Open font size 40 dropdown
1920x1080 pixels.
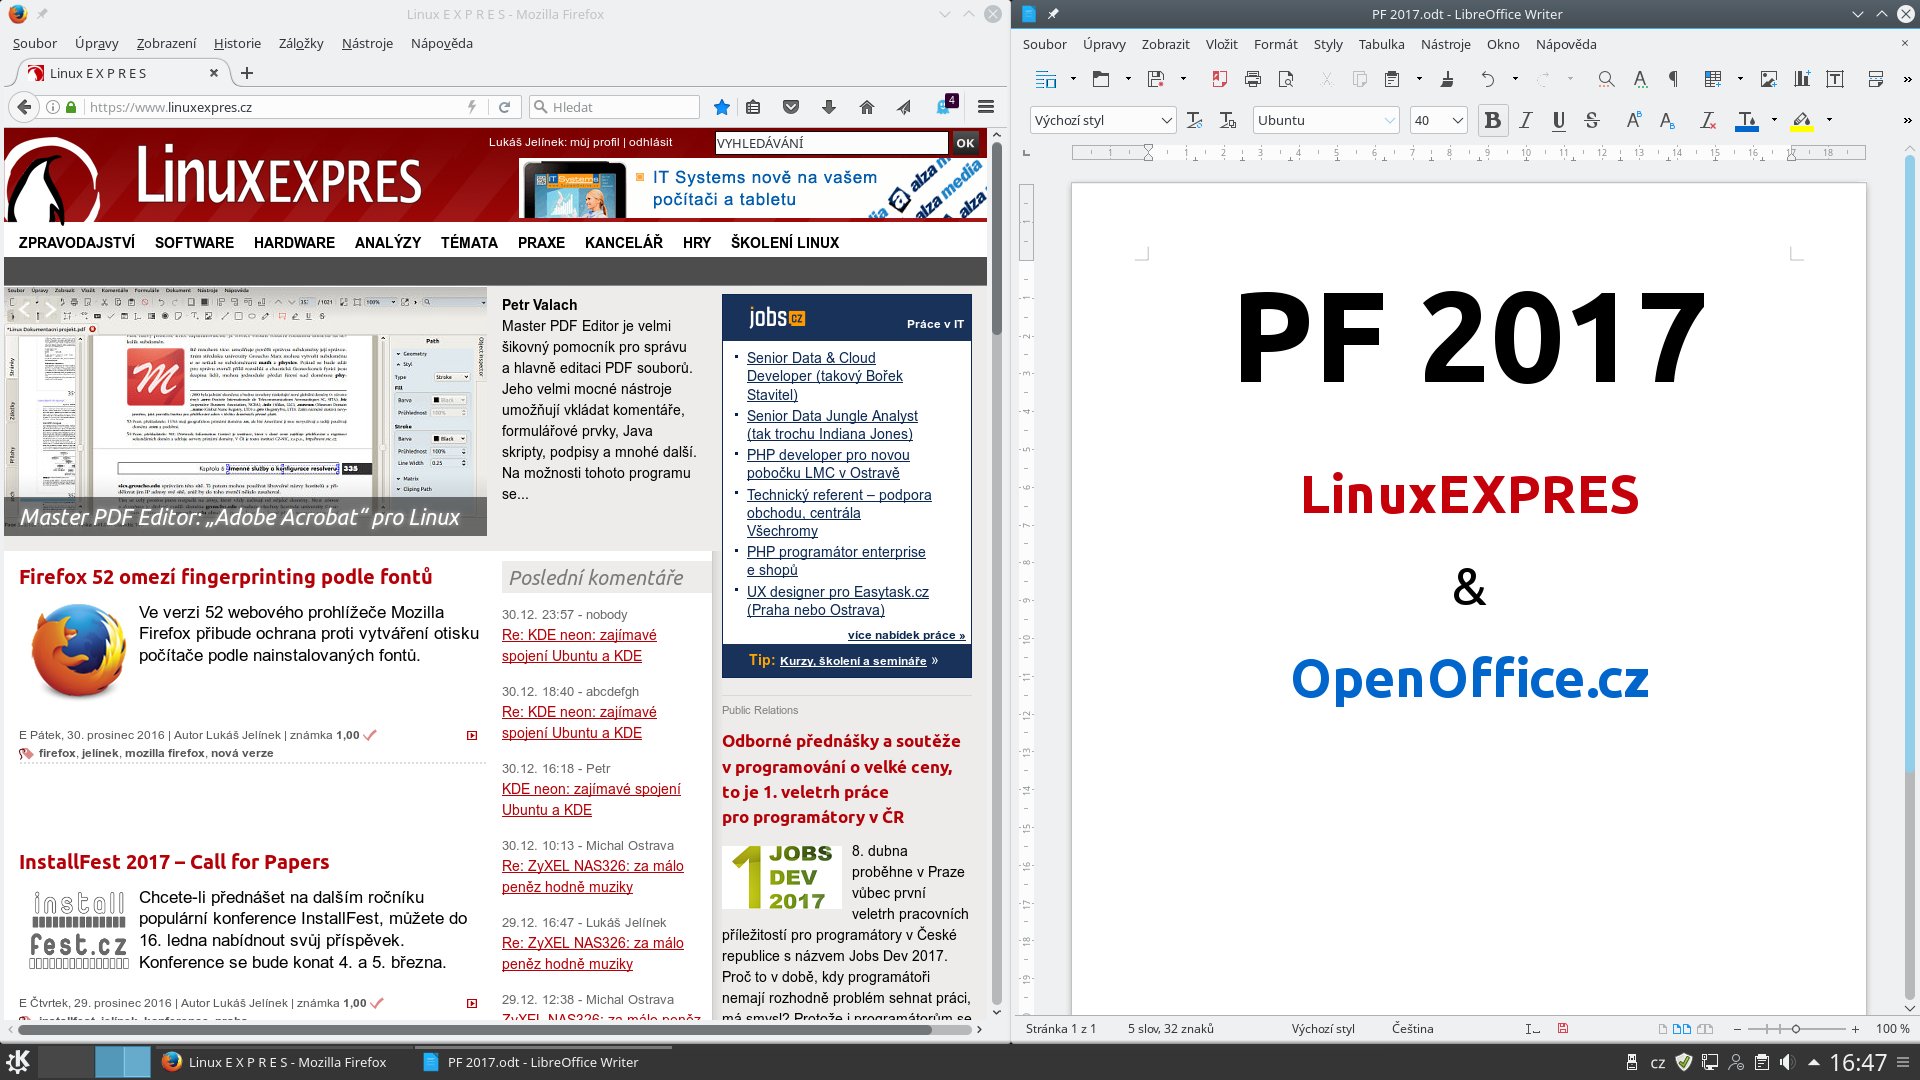click(1457, 120)
